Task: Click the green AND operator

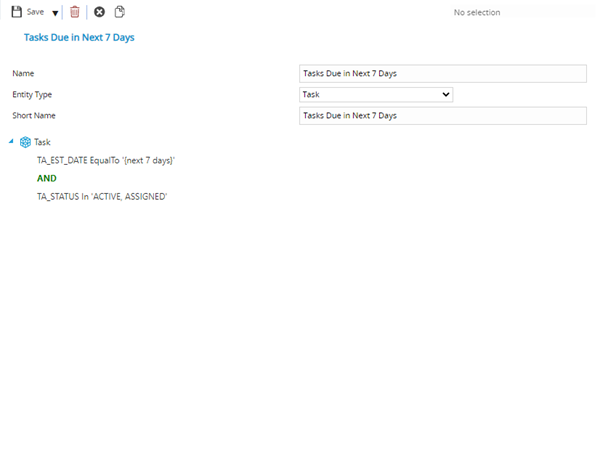Action: [47, 178]
